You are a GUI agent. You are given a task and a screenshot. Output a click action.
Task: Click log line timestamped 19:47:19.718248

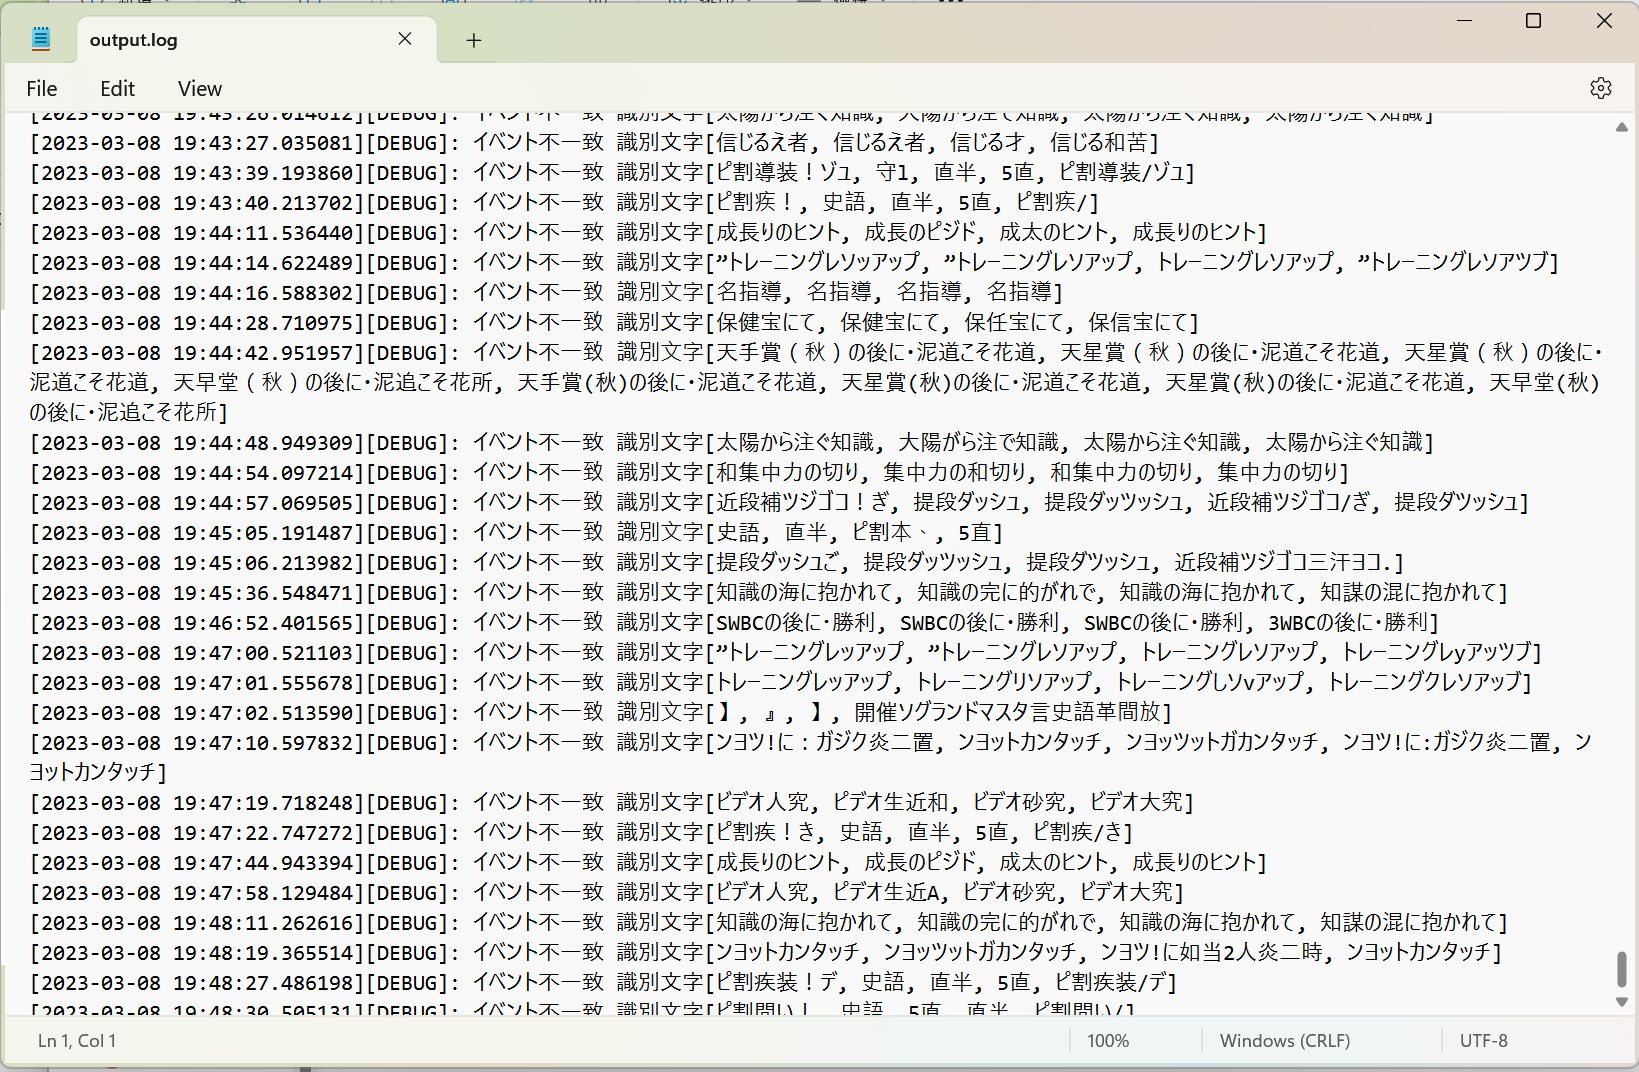(611, 802)
